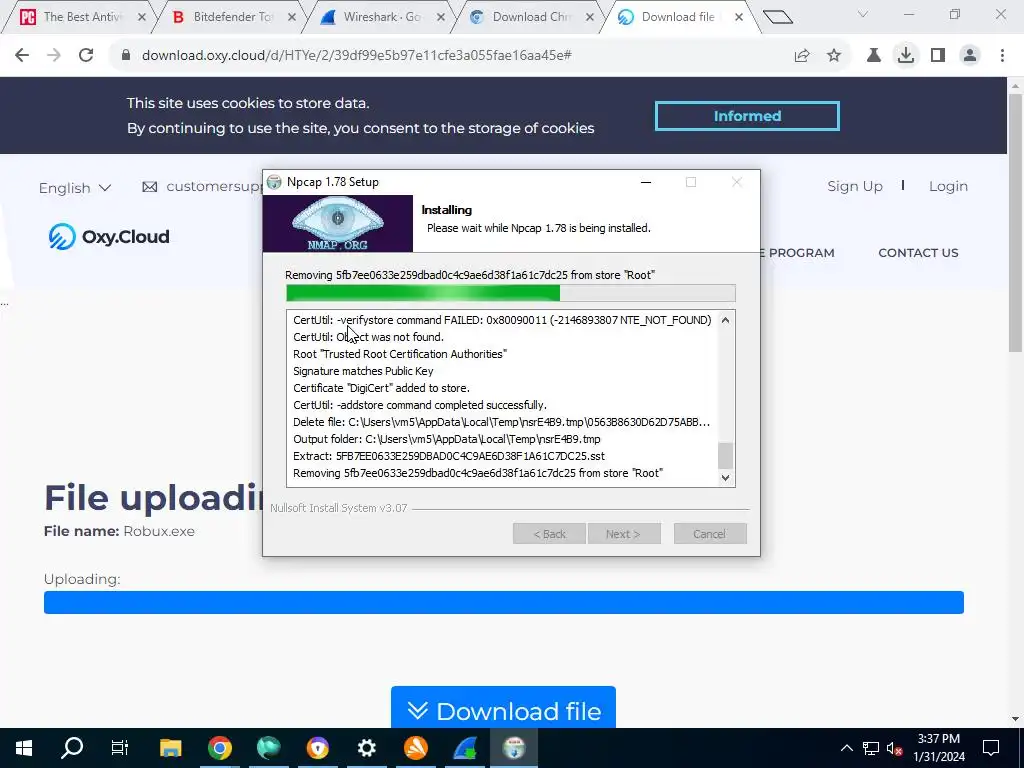1024x768 pixels.
Task: Open the network tray icon
Action: (x=871, y=748)
